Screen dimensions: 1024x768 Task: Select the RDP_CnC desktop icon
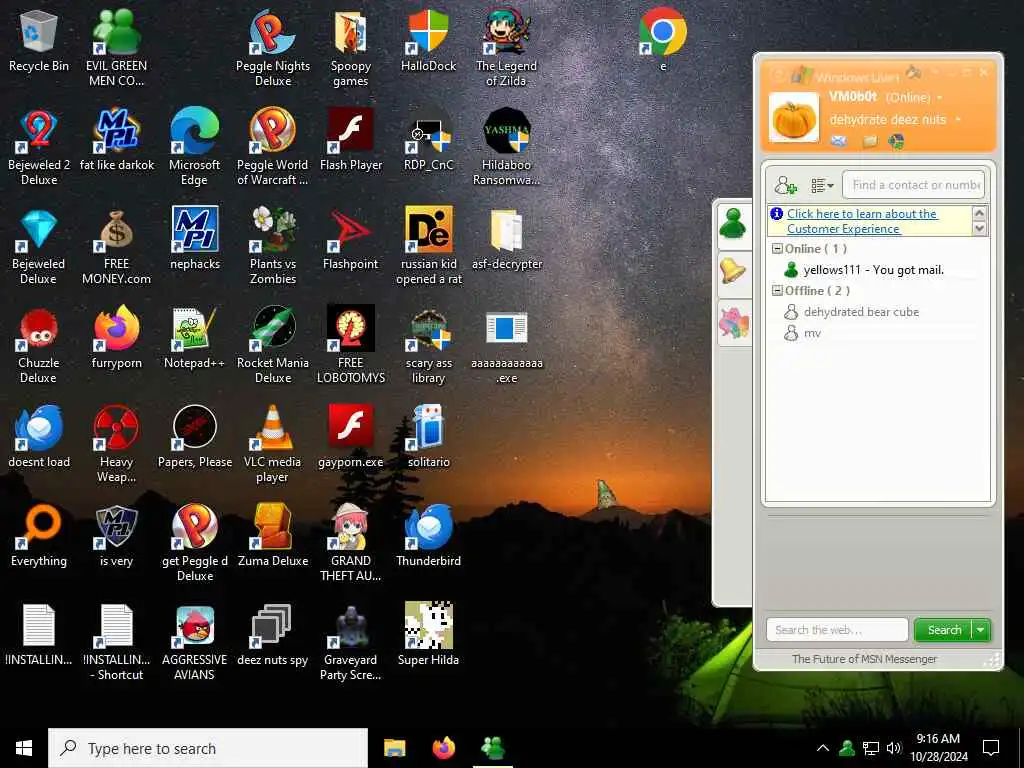428,140
